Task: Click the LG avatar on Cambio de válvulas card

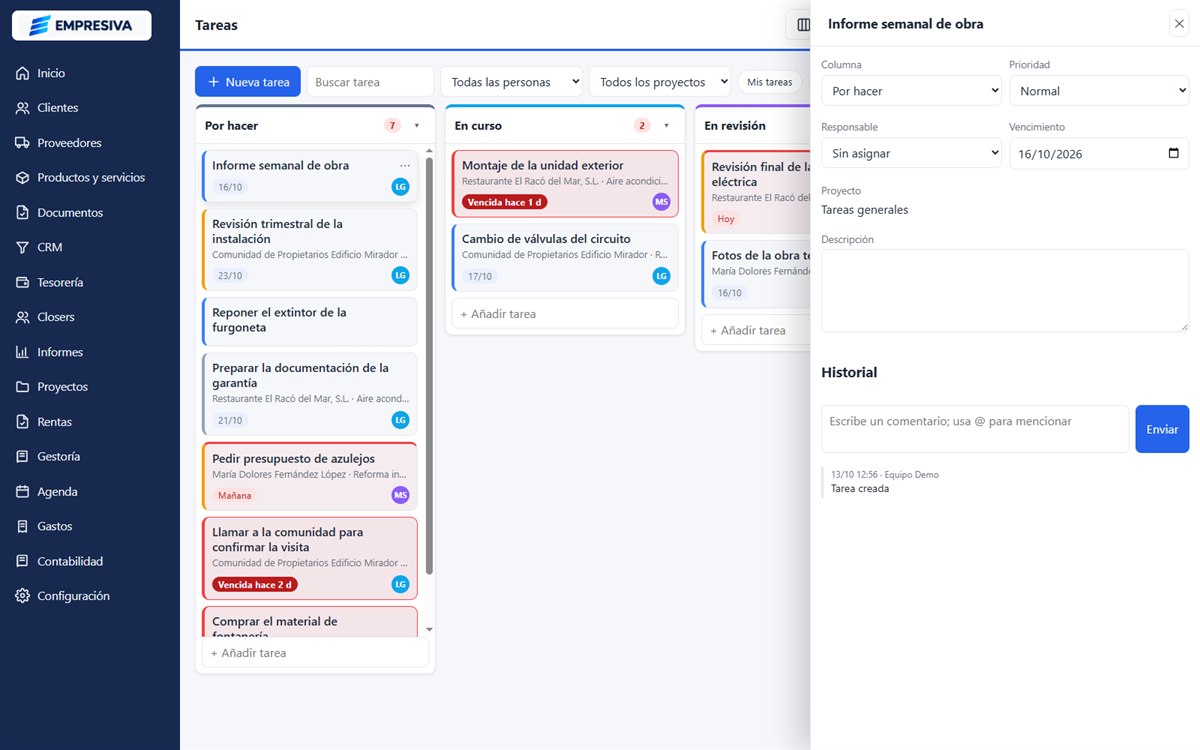Action: (x=661, y=276)
